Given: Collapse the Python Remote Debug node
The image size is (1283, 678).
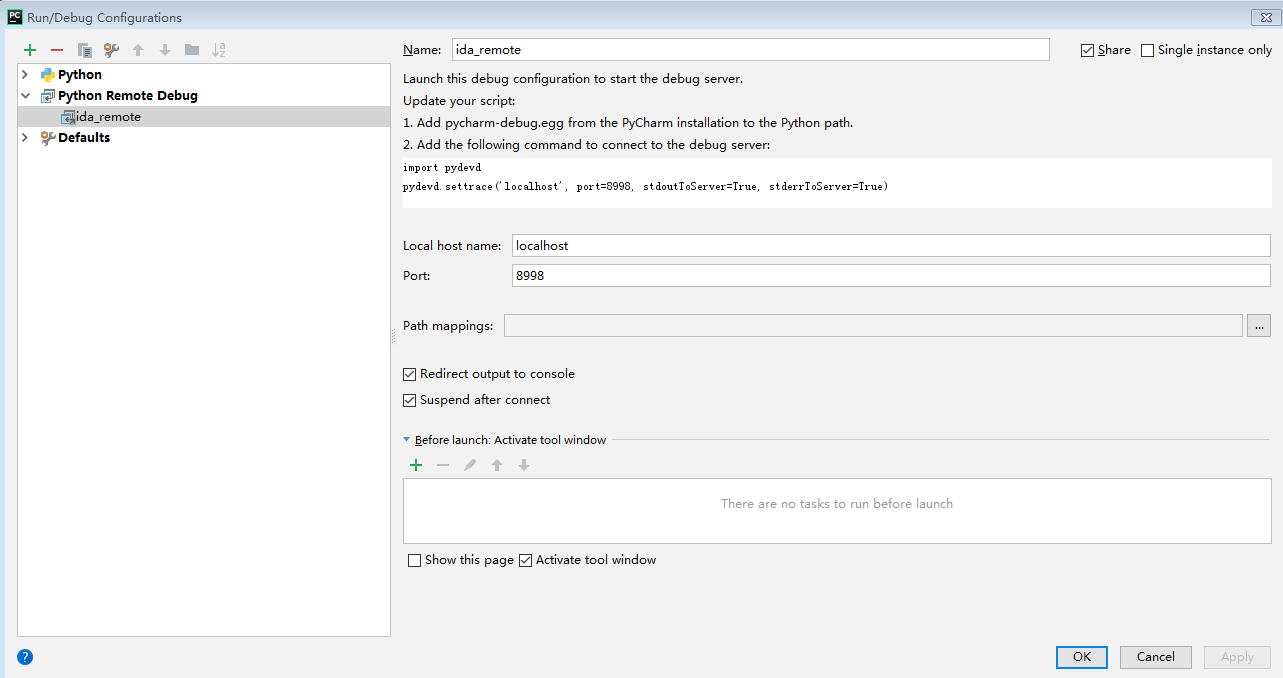Looking at the screenshot, I should pos(26,96).
